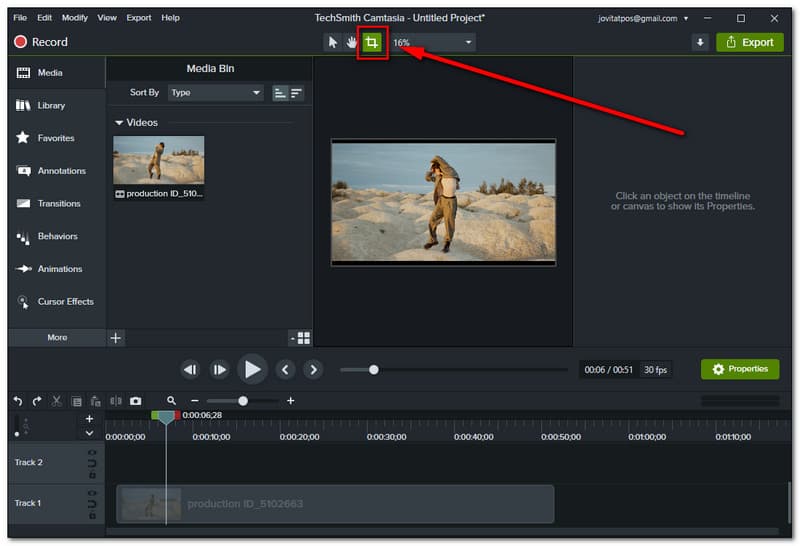Open the Annotations panel
The image size is (800, 546).
click(x=56, y=171)
